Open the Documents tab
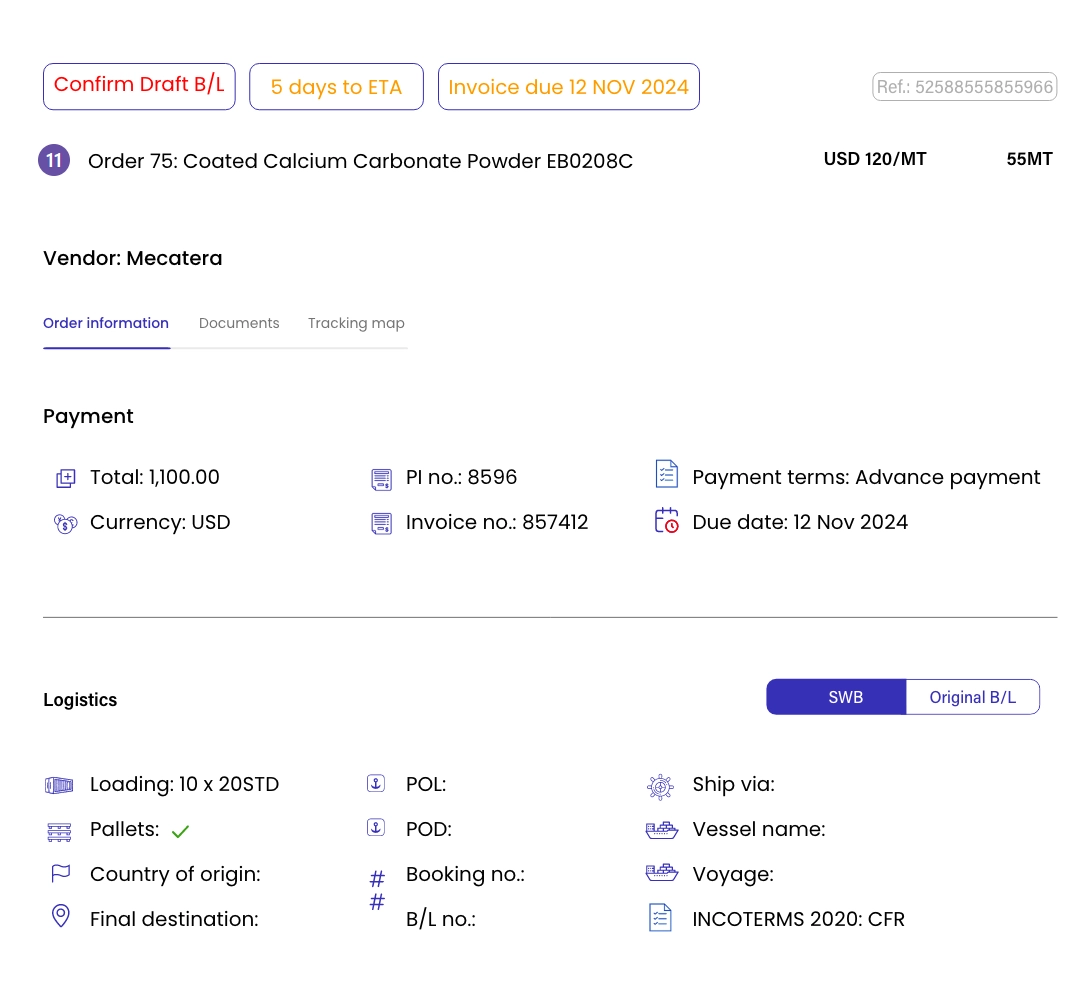The image size is (1090, 985). [239, 323]
